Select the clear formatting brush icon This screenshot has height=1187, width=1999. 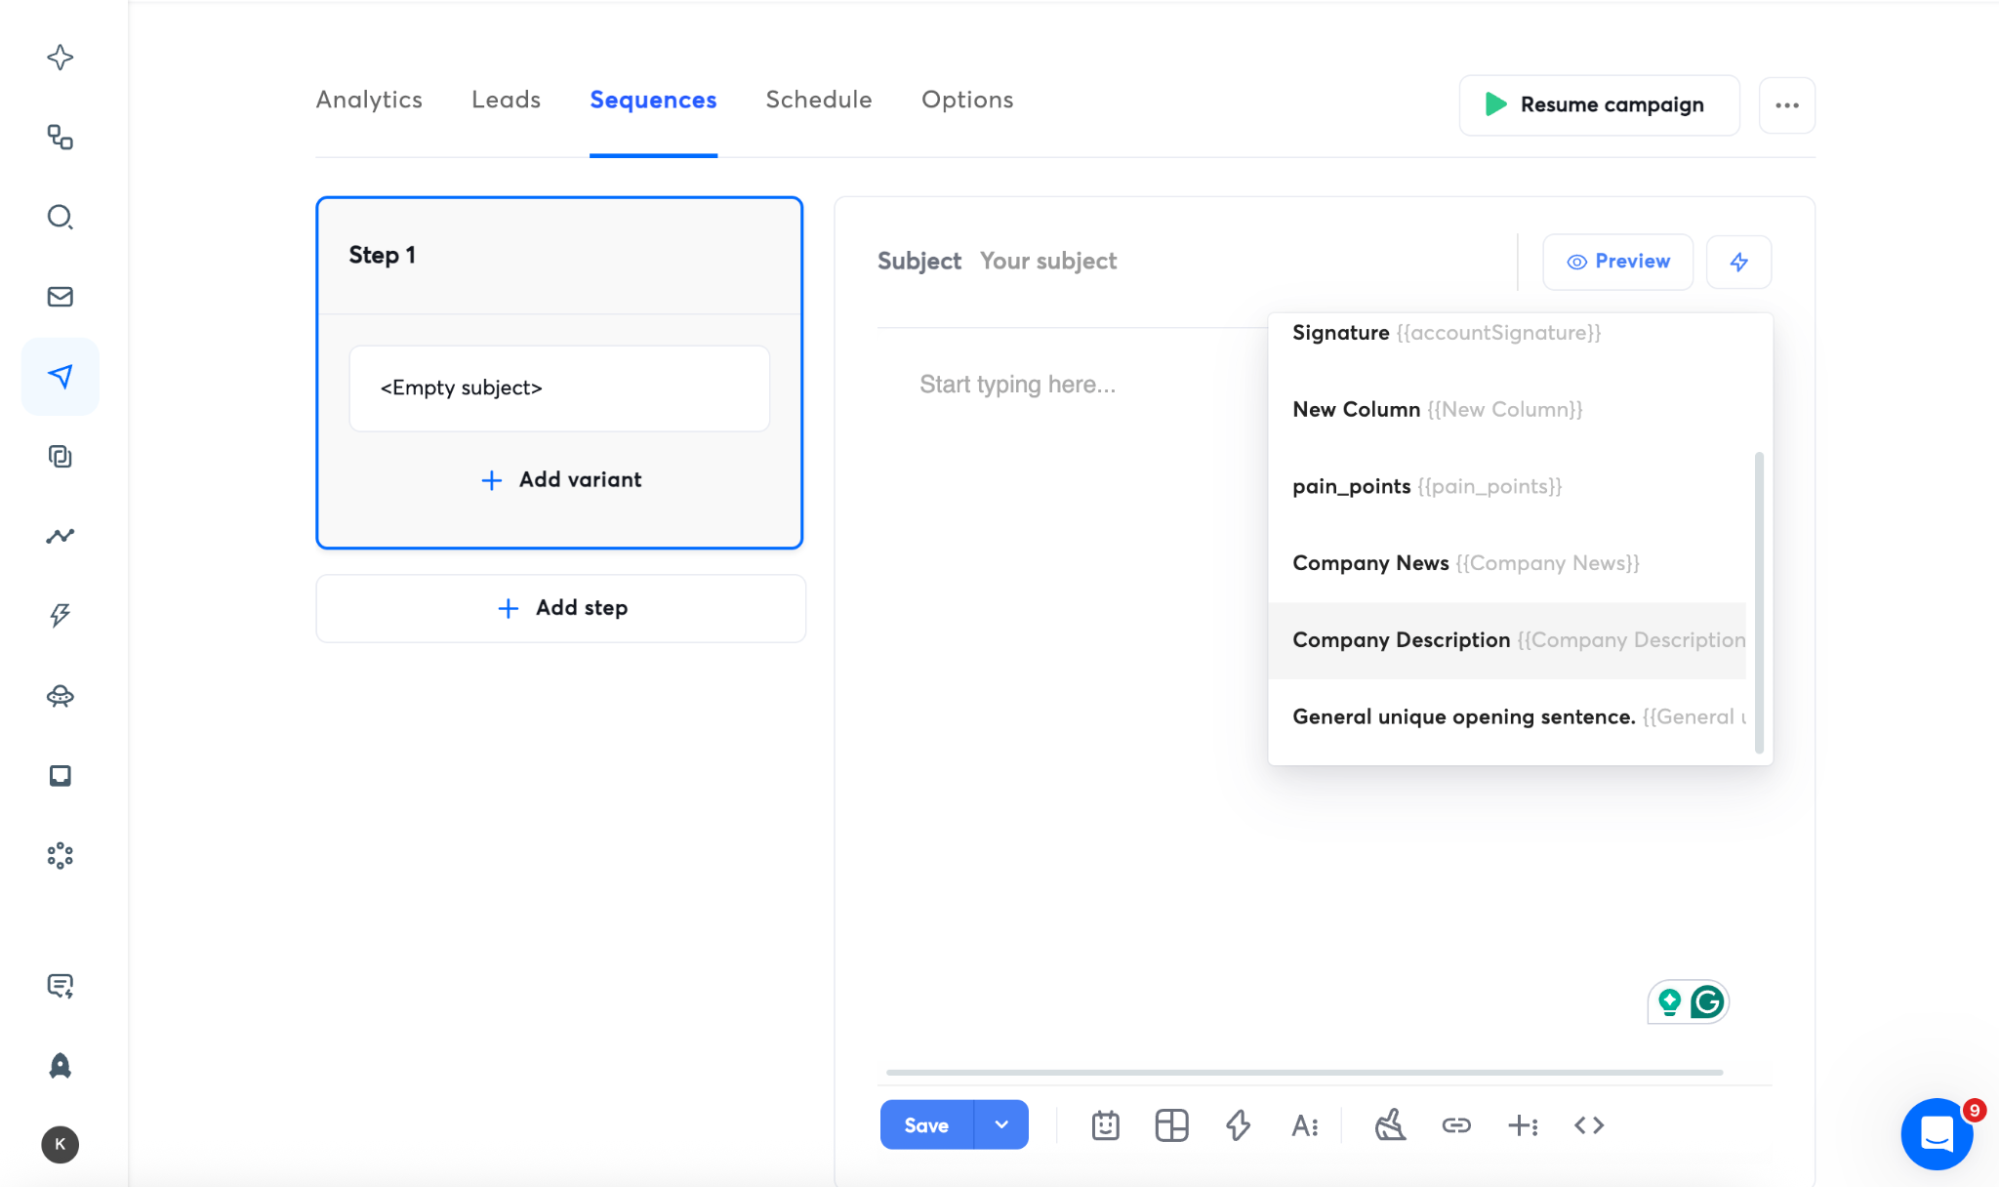1388,1124
